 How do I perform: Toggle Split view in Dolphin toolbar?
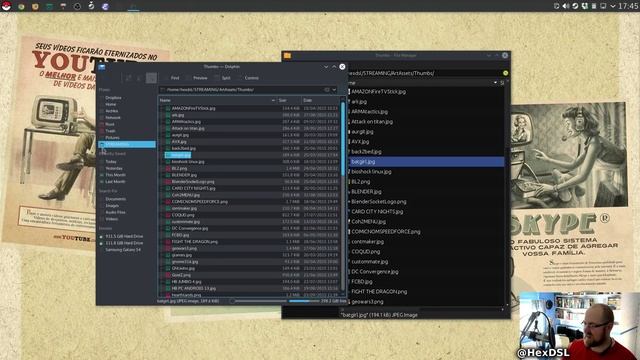point(223,78)
